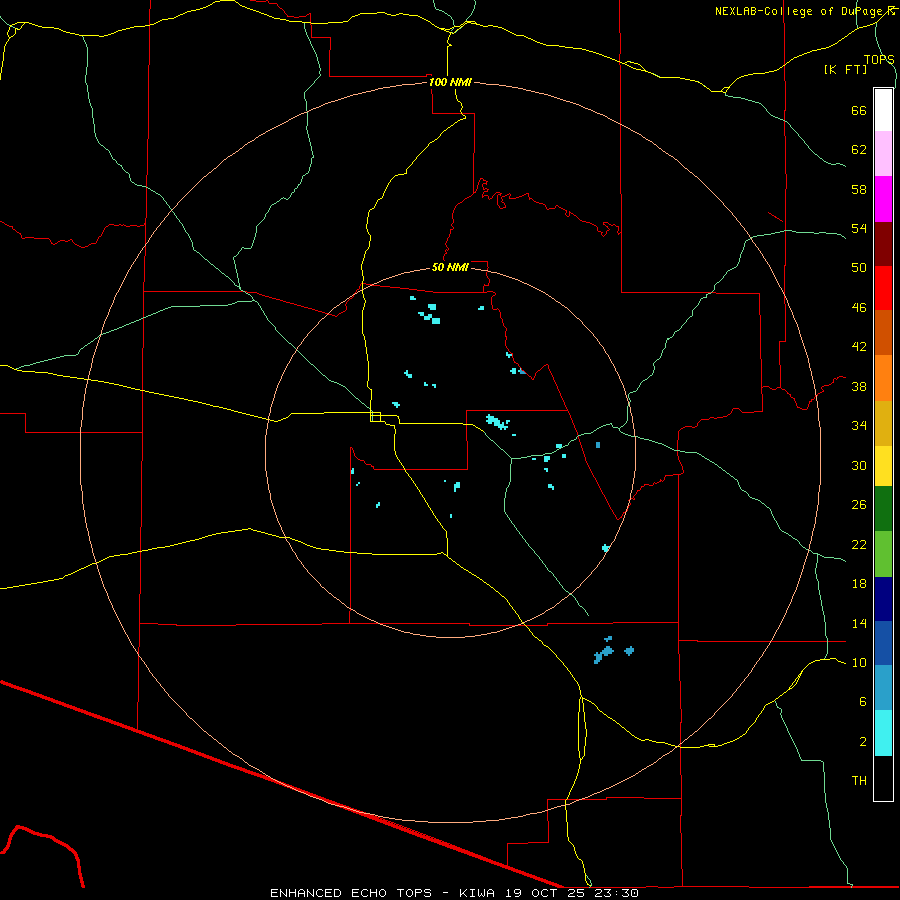Click the dark green legend swatch above 30
The height and width of the screenshot is (900, 900).
tap(883, 509)
